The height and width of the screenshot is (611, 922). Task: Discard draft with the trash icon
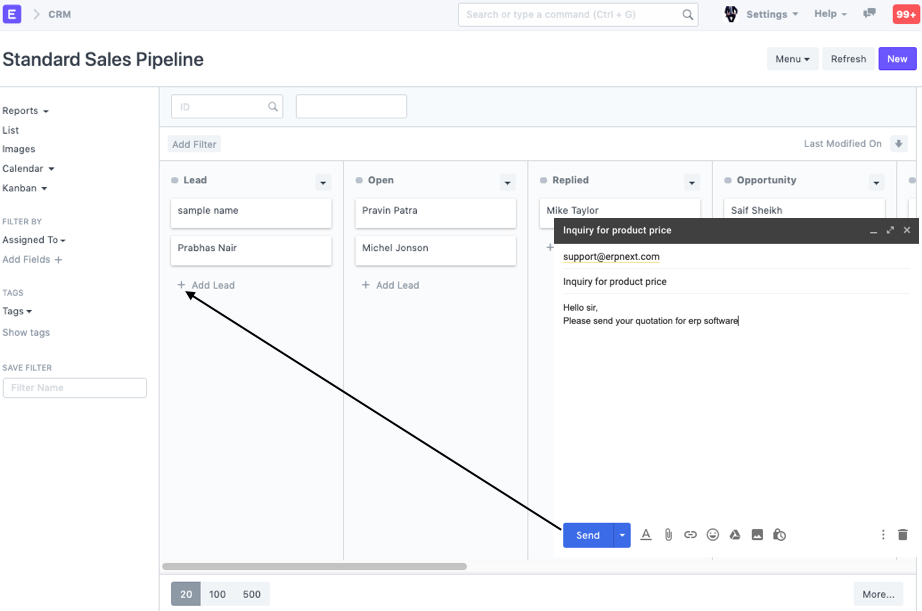coord(903,535)
